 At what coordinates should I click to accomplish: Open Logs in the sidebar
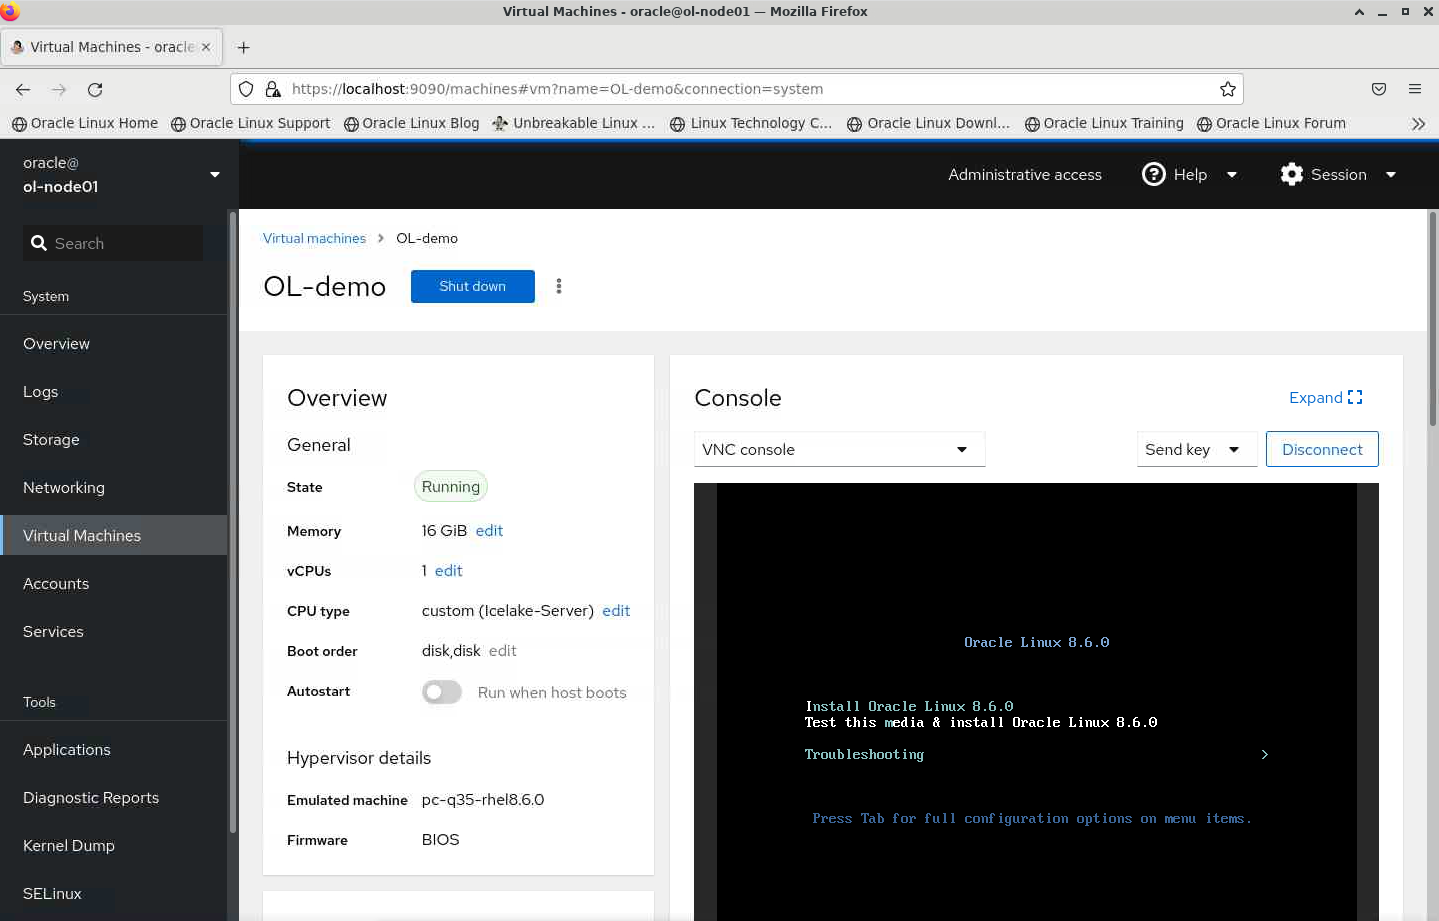[114, 391]
